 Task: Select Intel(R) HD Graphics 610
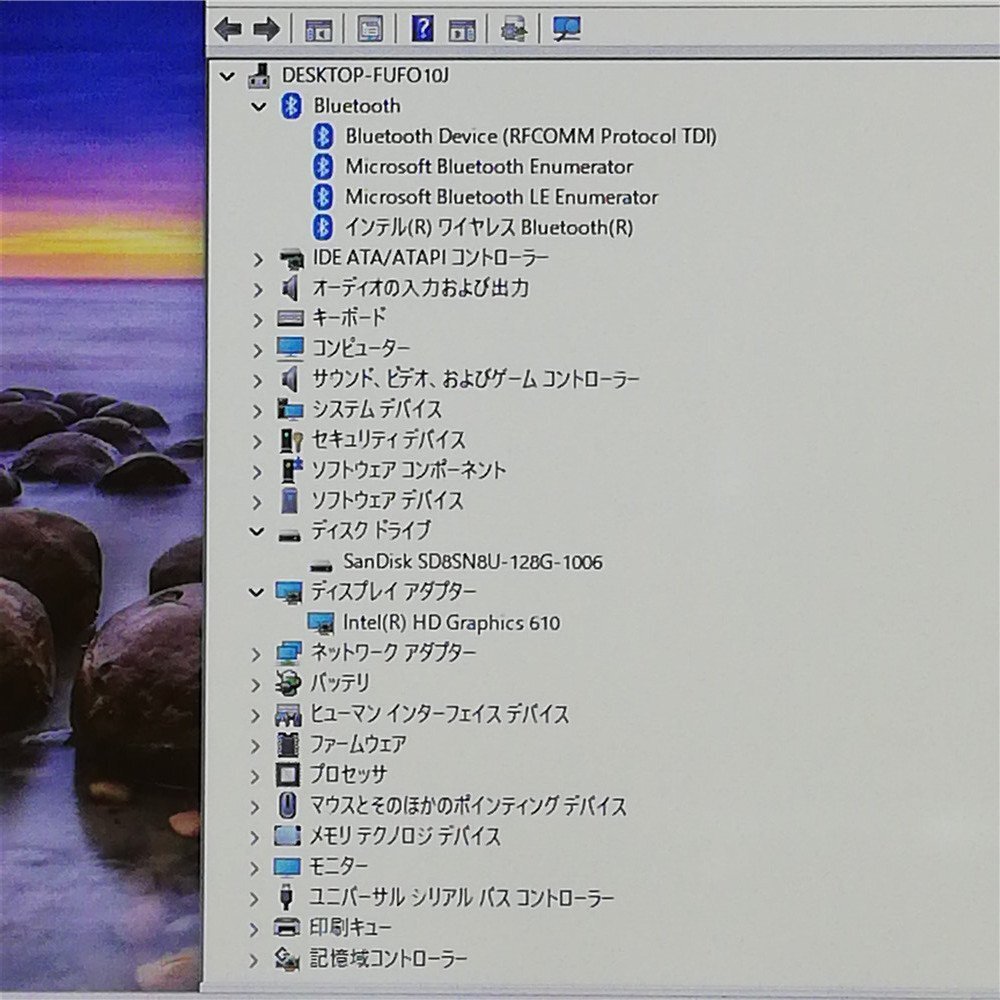[452, 622]
